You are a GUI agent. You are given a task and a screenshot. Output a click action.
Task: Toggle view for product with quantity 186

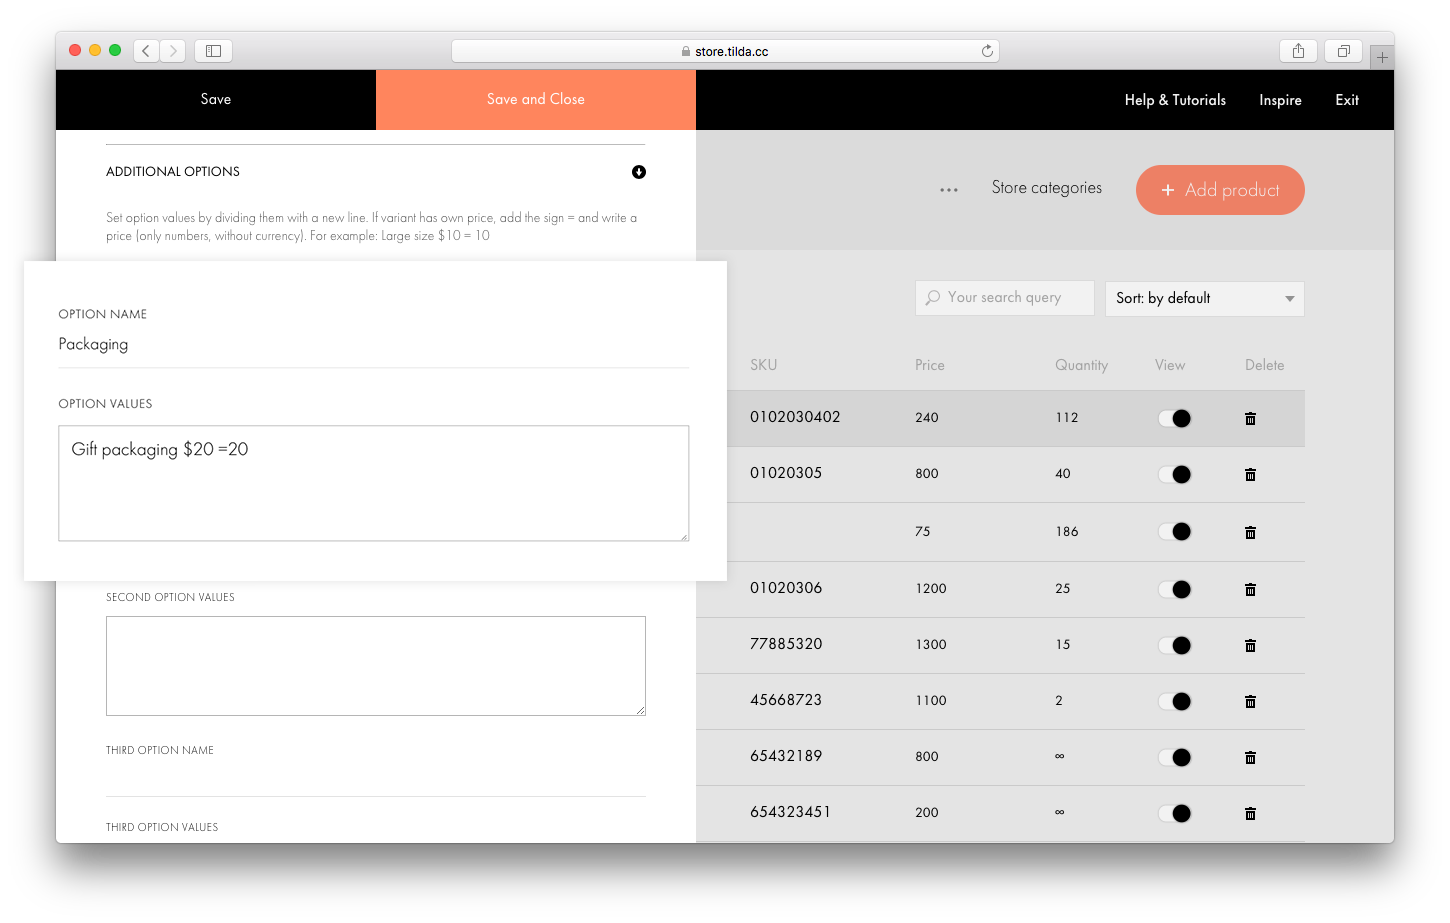pos(1174,531)
